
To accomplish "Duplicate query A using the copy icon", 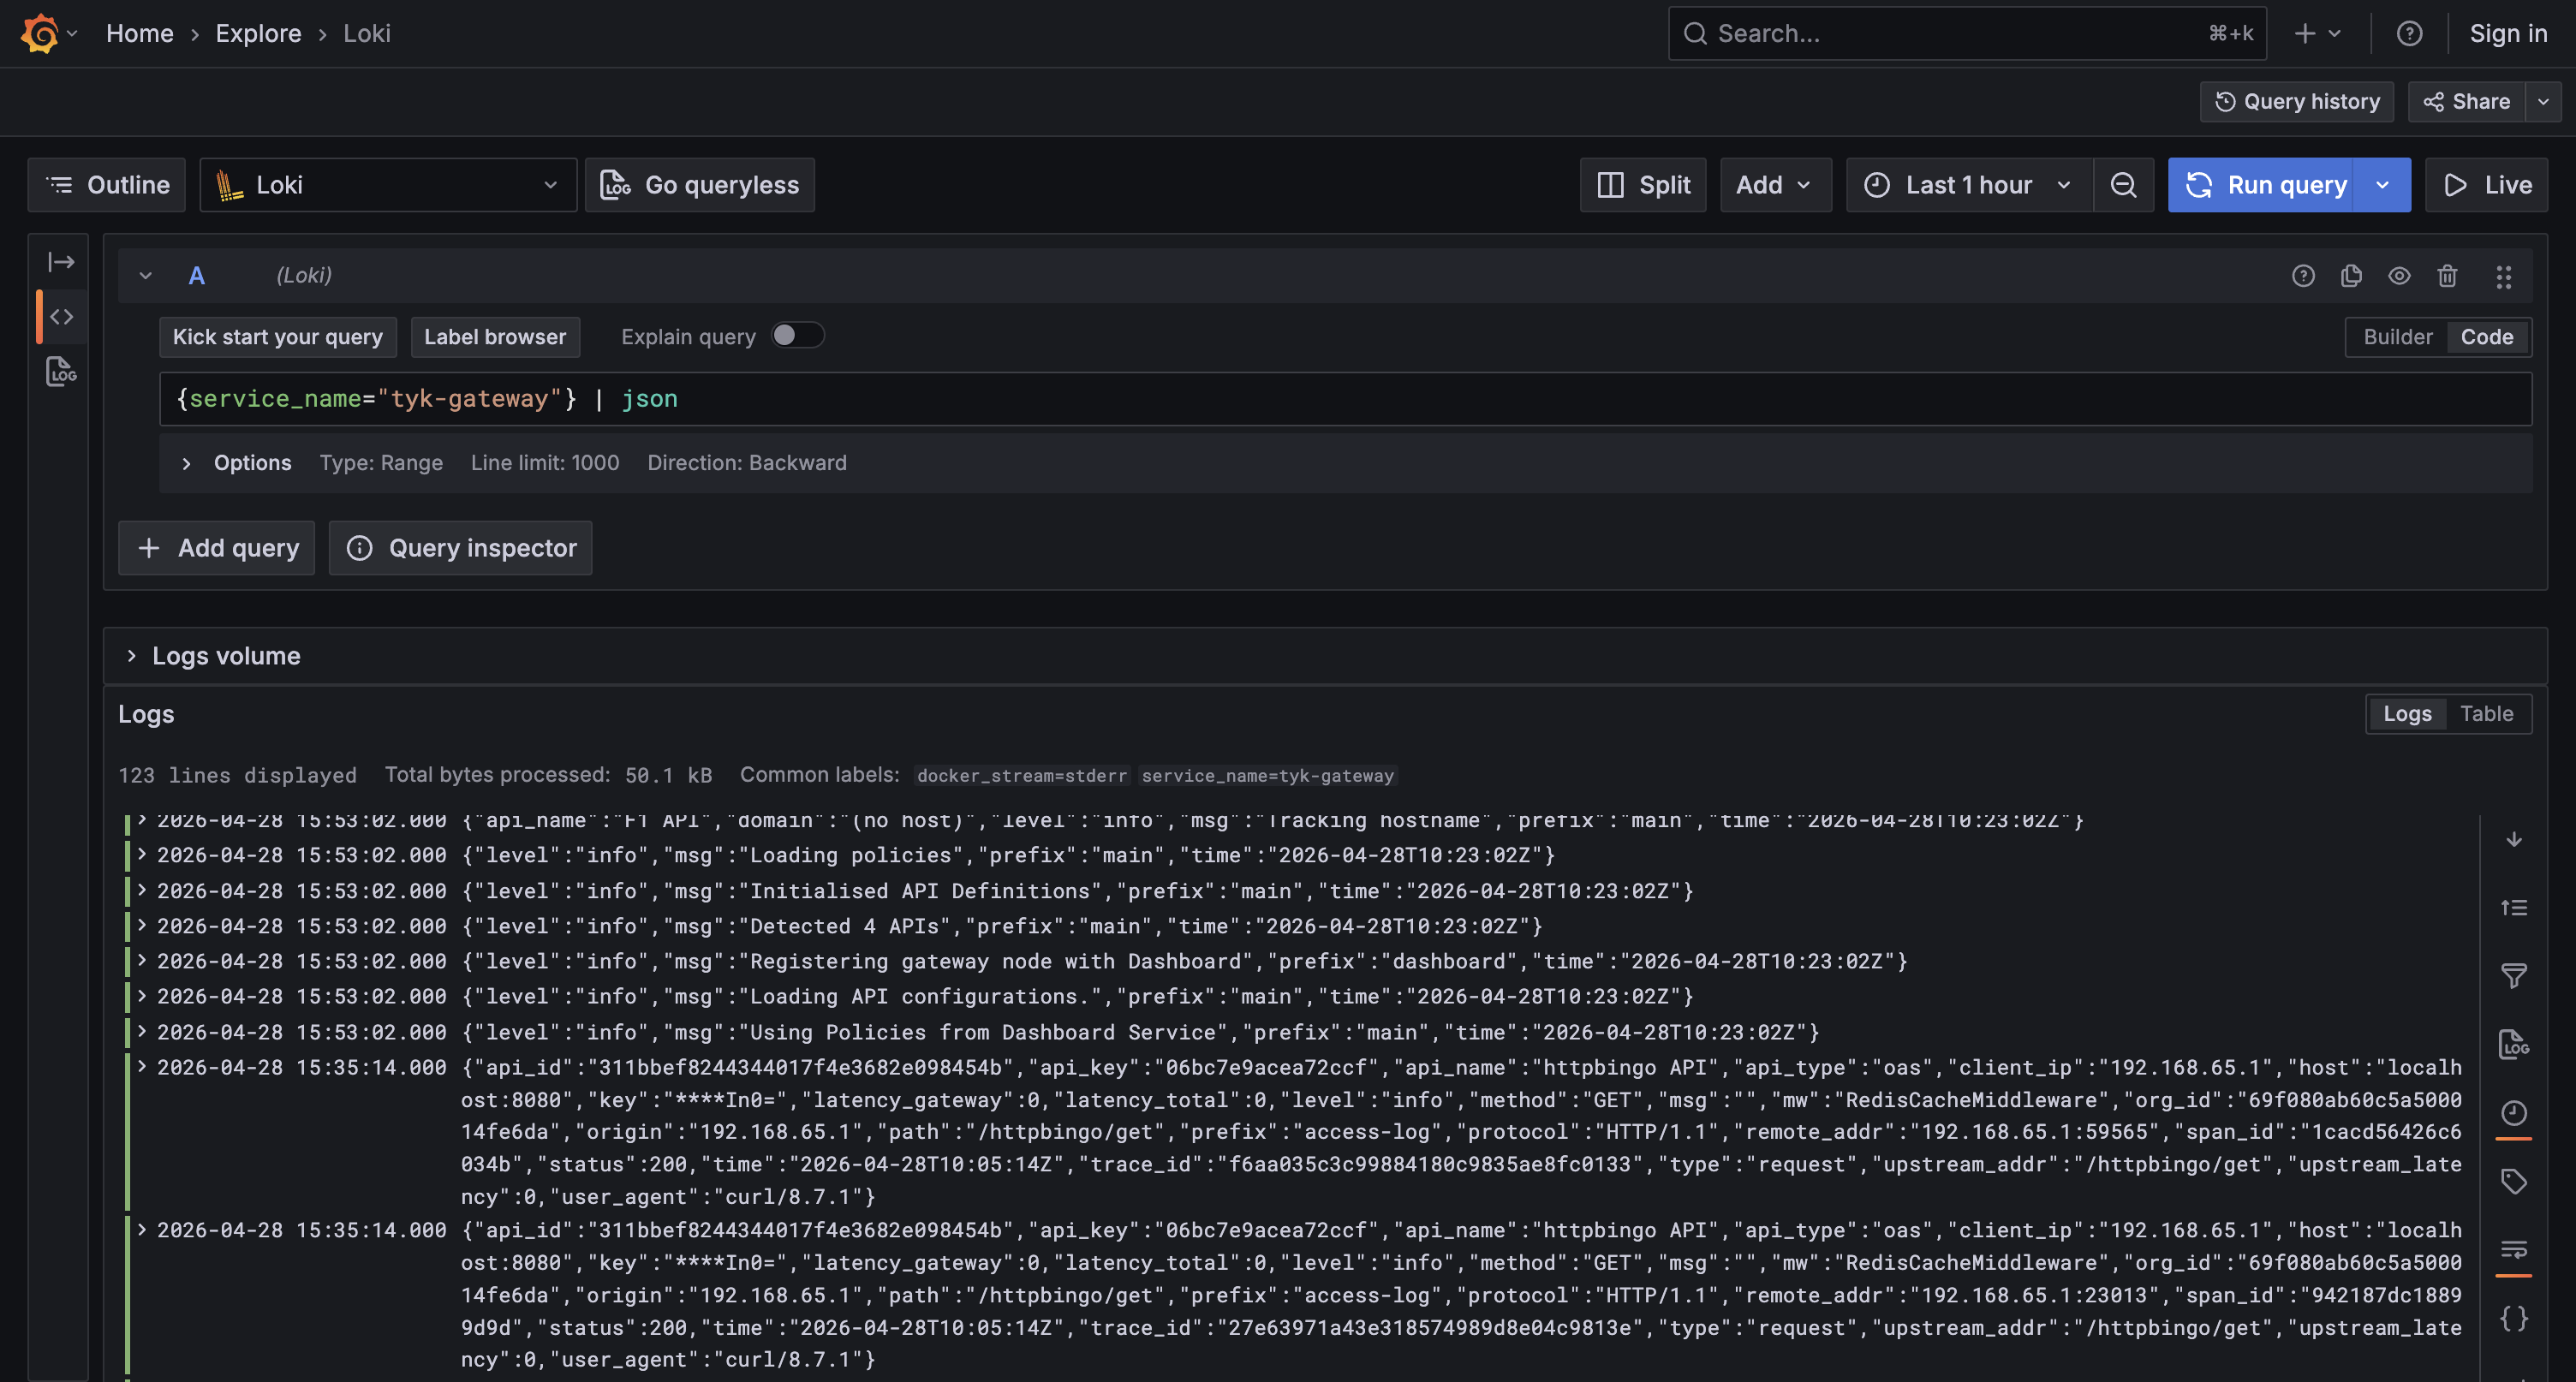I will [x=2351, y=276].
